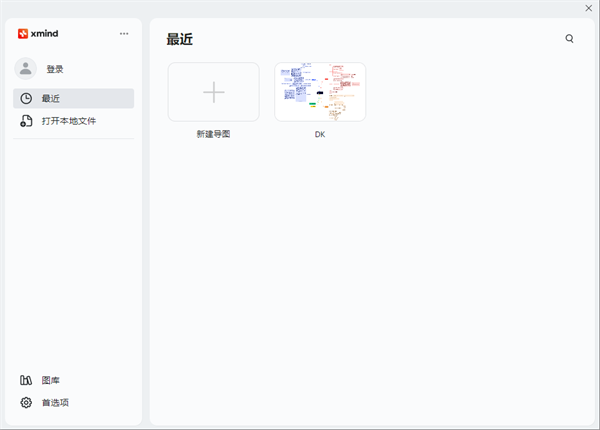
Task: Open the 首选项 preferences label
Action: 55,402
